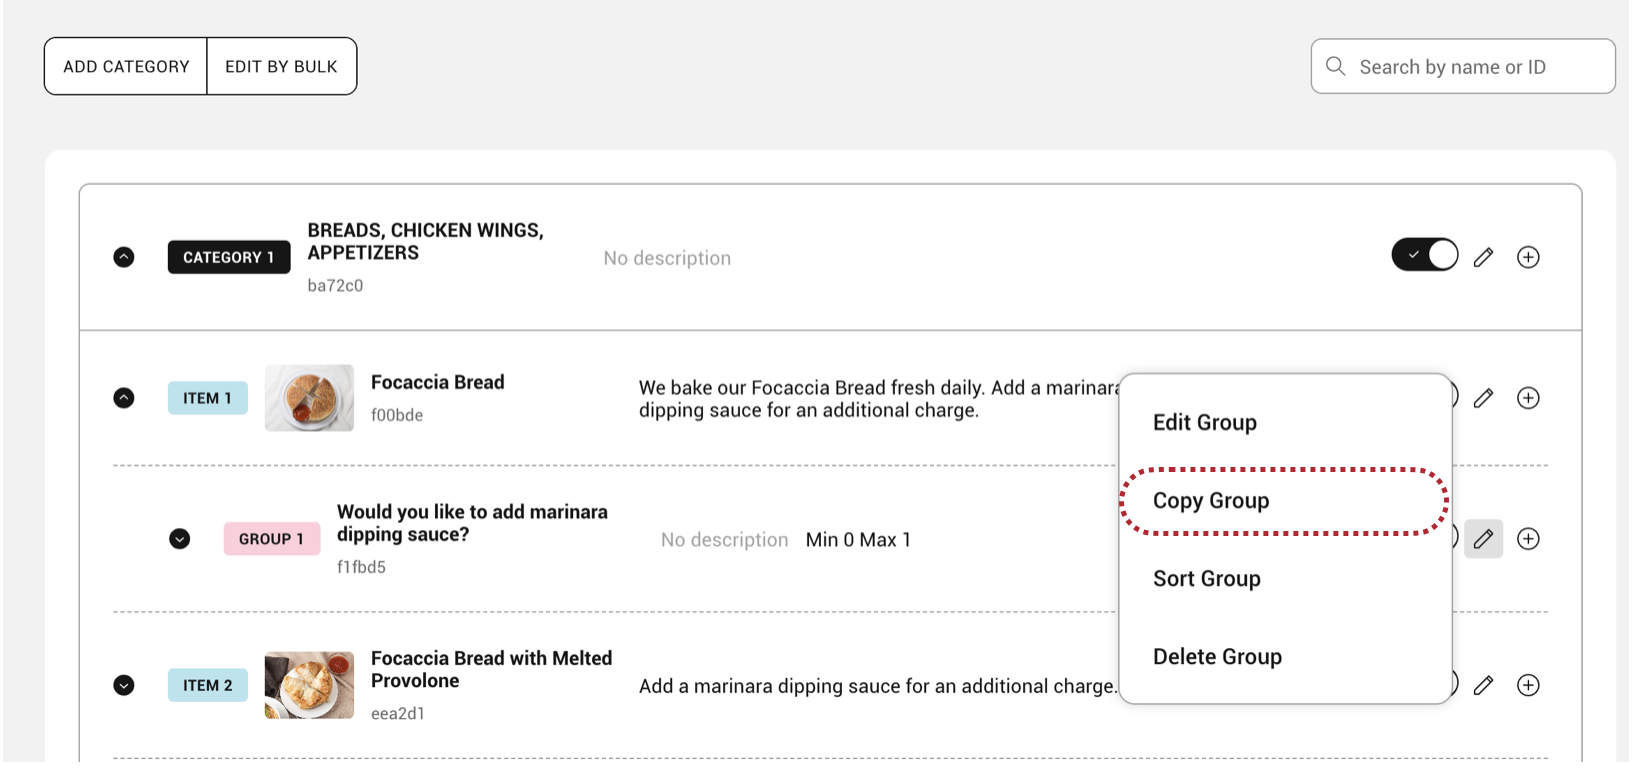Collapse the Breads, Chicken Wings, Appetizers category
The height and width of the screenshot is (768, 1638).
[124, 257]
